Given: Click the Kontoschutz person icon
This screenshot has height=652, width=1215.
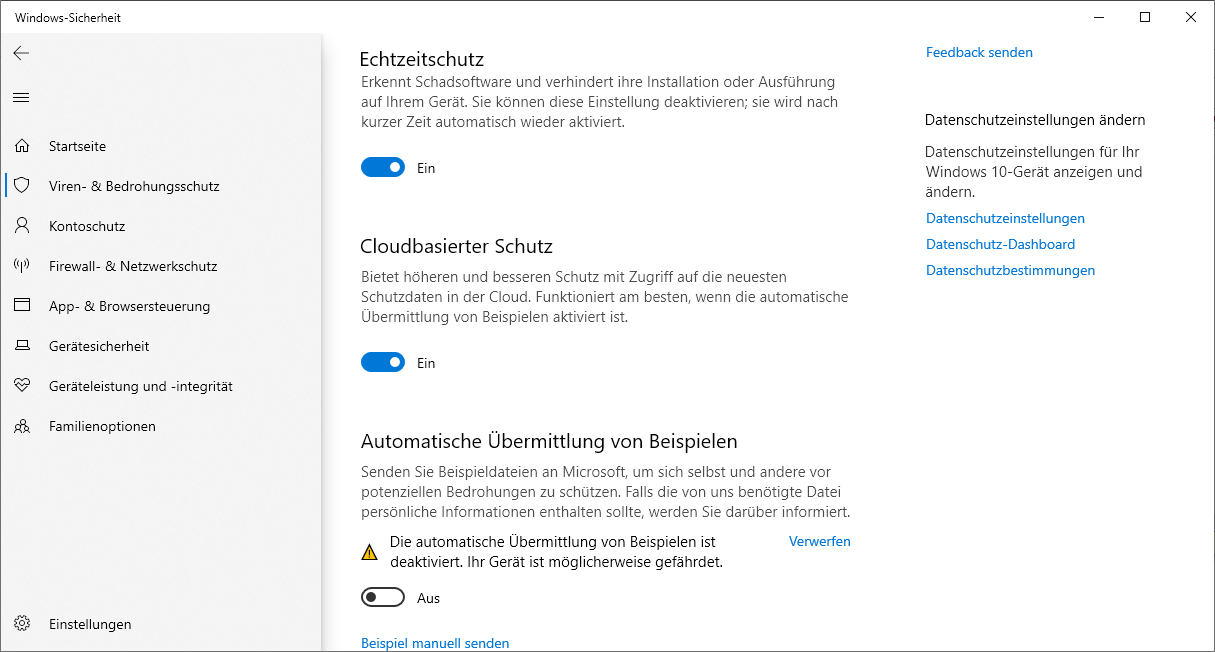Looking at the screenshot, I should point(22,226).
